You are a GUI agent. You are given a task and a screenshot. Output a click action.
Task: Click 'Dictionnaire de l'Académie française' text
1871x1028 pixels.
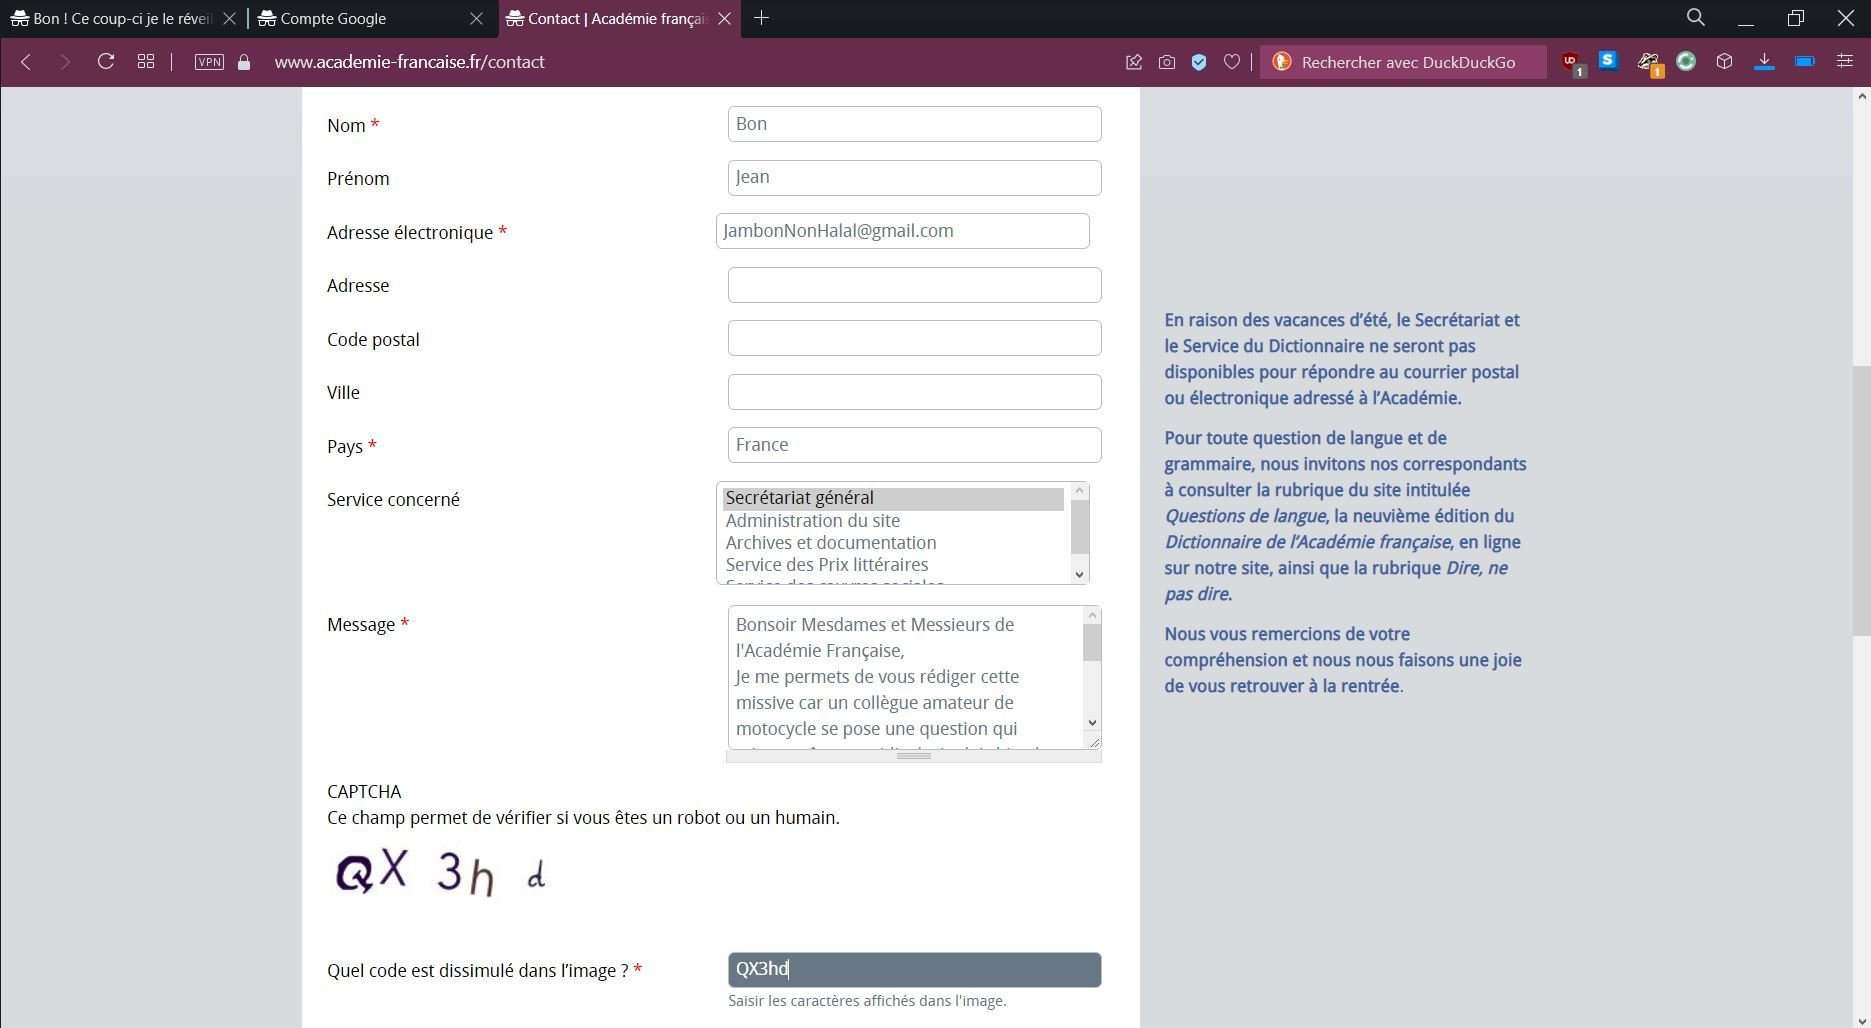tap(1307, 542)
